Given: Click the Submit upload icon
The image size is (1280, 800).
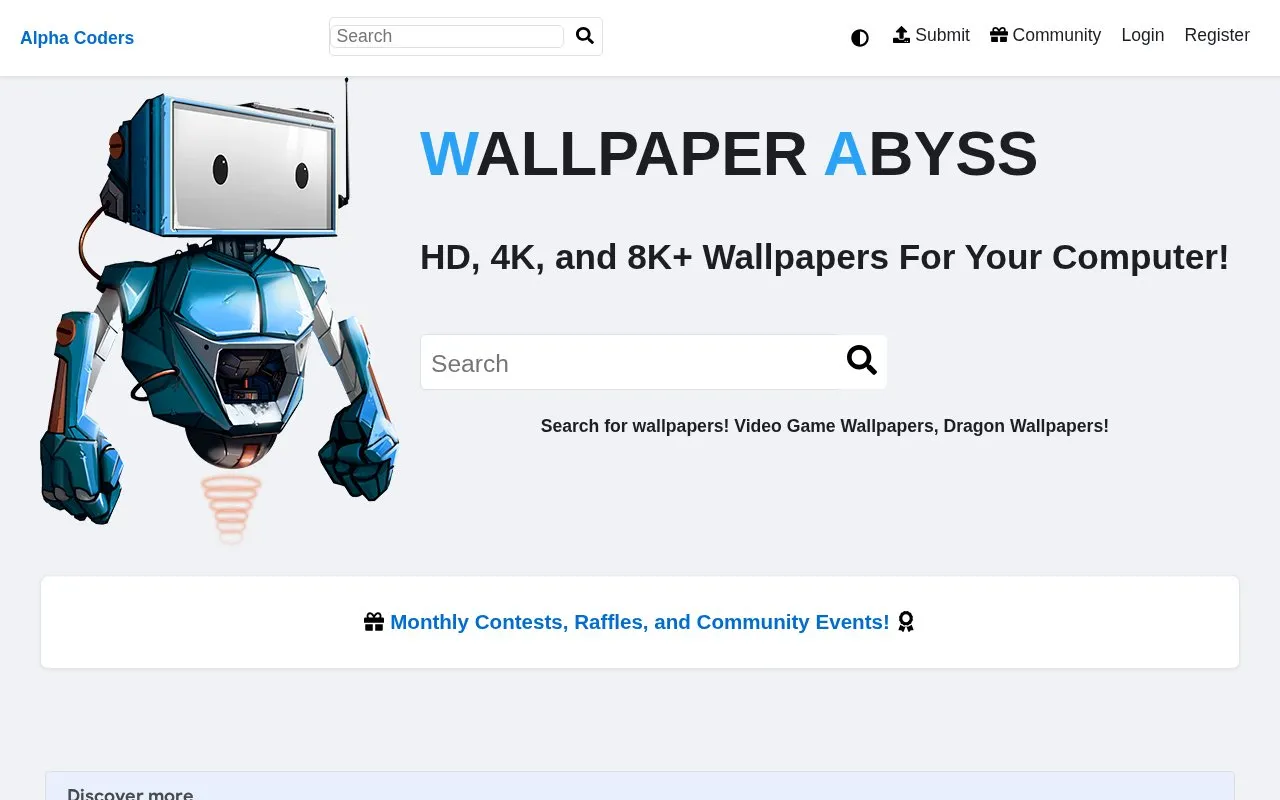Looking at the screenshot, I should (901, 35).
